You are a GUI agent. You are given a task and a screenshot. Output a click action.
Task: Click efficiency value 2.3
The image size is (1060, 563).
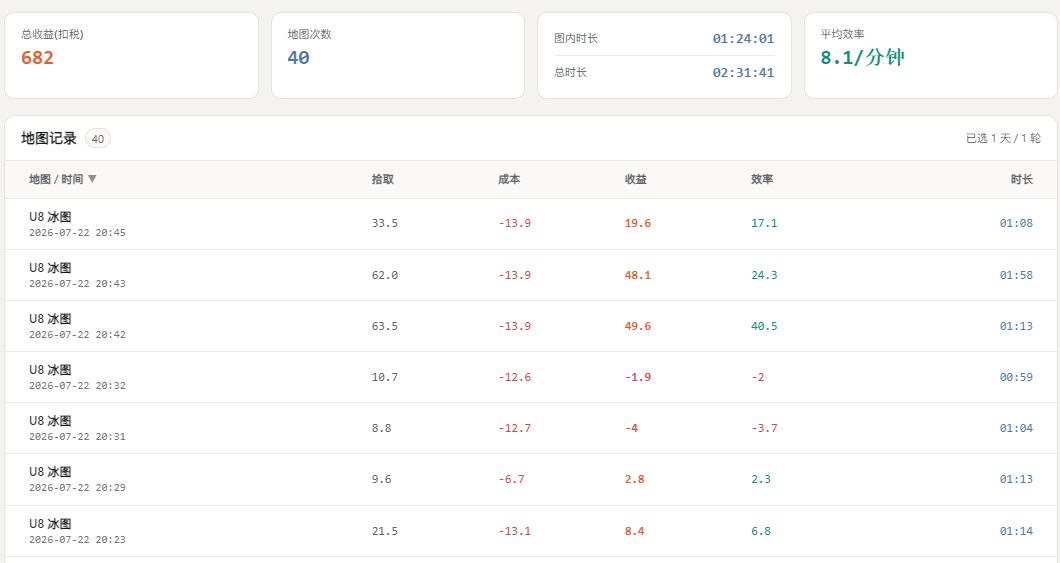(761, 479)
